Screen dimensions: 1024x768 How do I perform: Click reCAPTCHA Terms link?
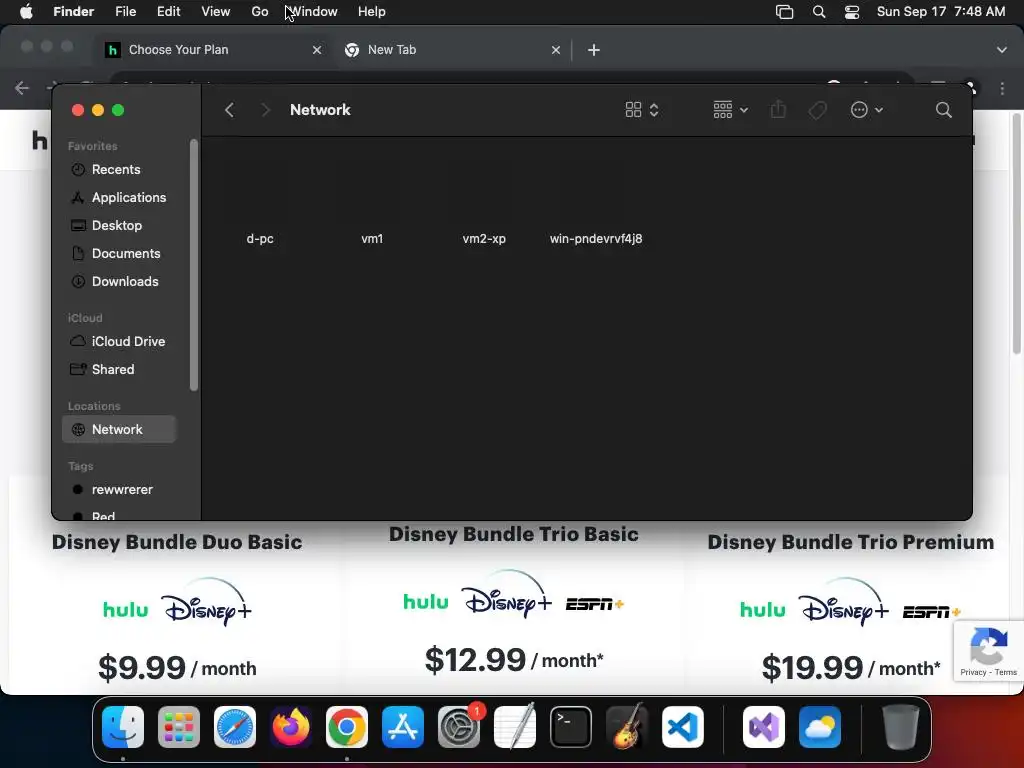click(1006, 672)
